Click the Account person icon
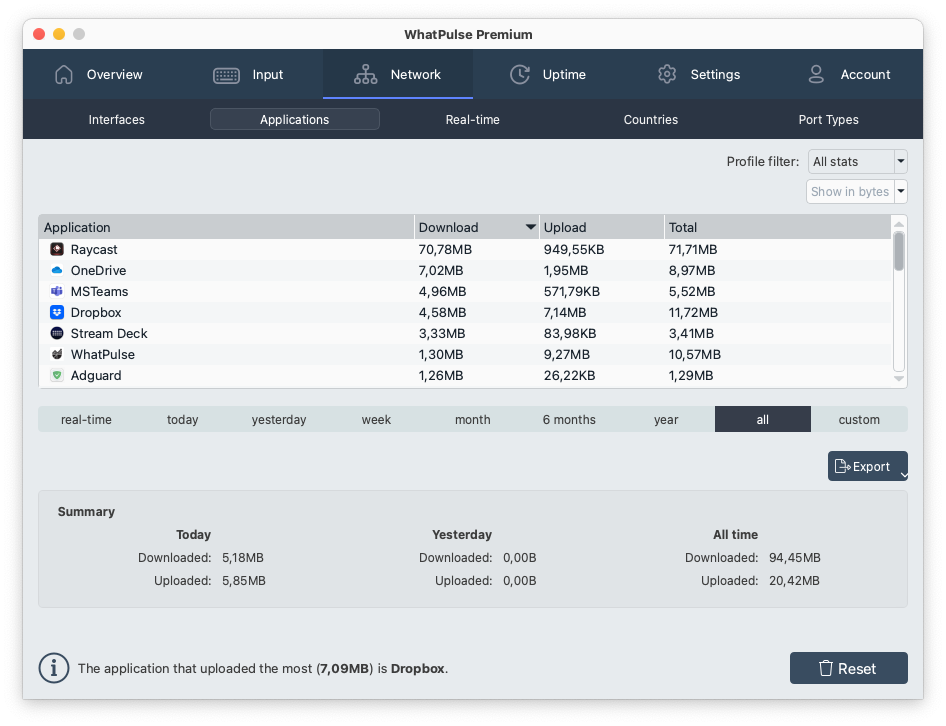Viewport: 946px width, 726px height. [x=816, y=74]
